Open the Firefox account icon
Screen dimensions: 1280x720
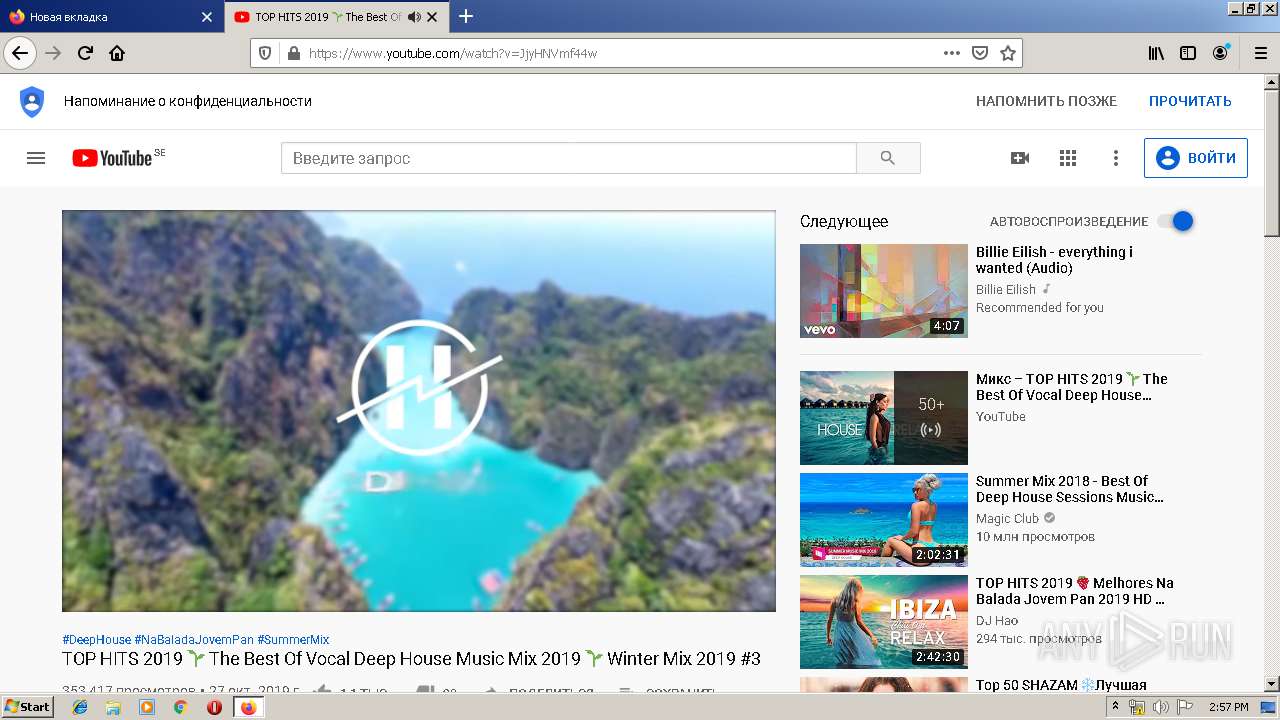pos(1220,53)
